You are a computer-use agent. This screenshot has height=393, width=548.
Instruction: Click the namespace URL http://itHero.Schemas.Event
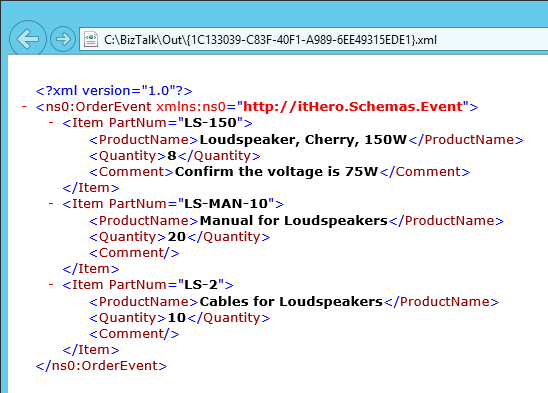pos(353,106)
